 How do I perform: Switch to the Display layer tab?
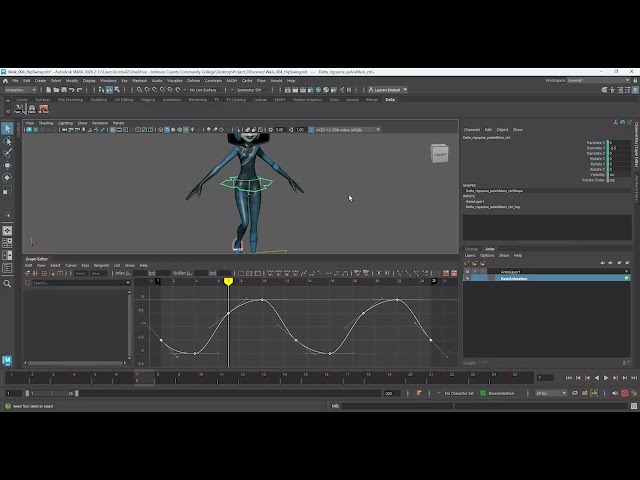click(471, 249)
